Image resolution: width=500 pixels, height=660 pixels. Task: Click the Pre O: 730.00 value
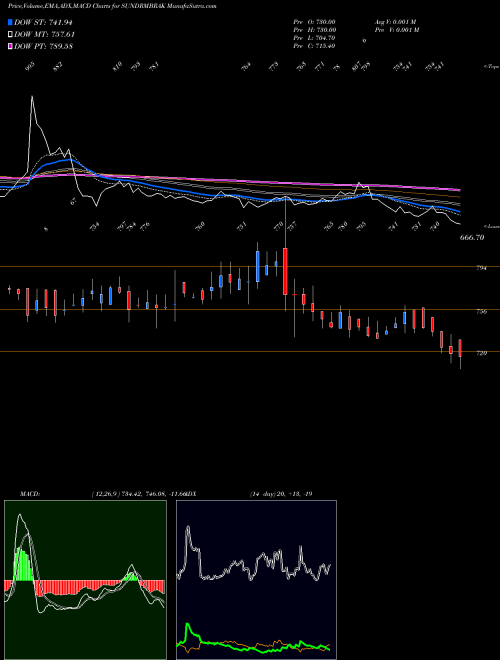[x=314, y=22]
